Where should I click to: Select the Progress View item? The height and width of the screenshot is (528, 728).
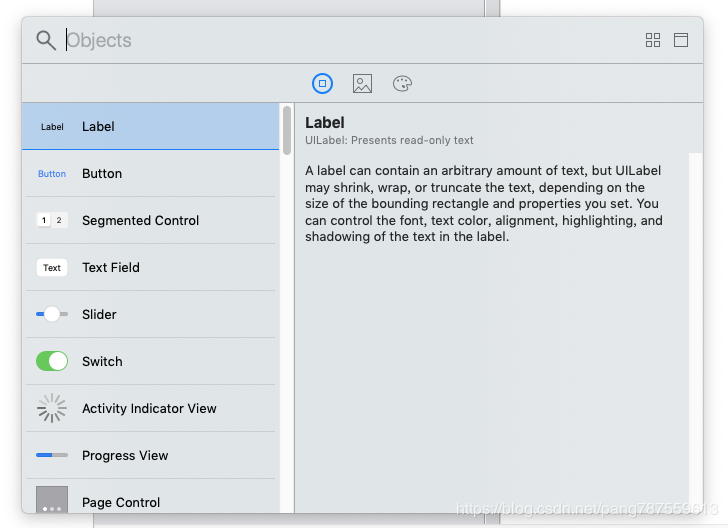coord(150,456)
